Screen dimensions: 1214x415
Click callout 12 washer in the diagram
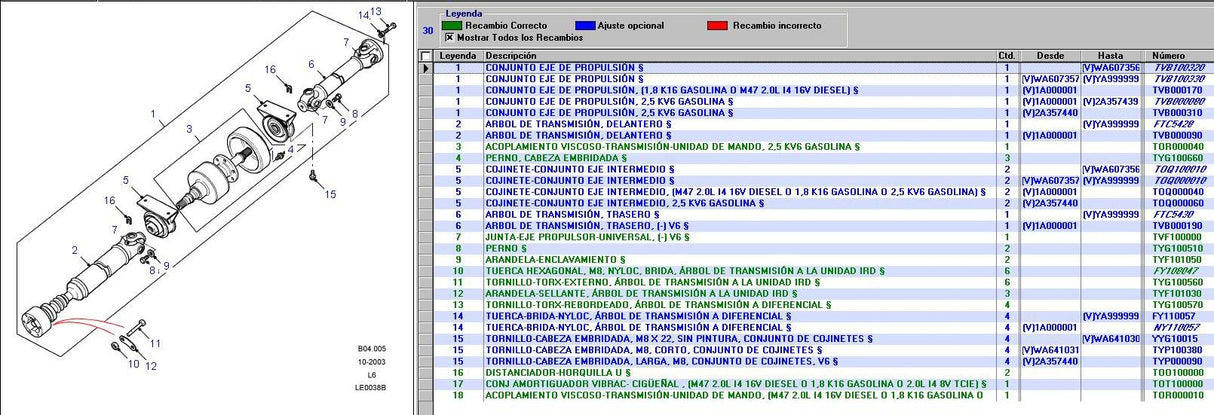(151, 367)
